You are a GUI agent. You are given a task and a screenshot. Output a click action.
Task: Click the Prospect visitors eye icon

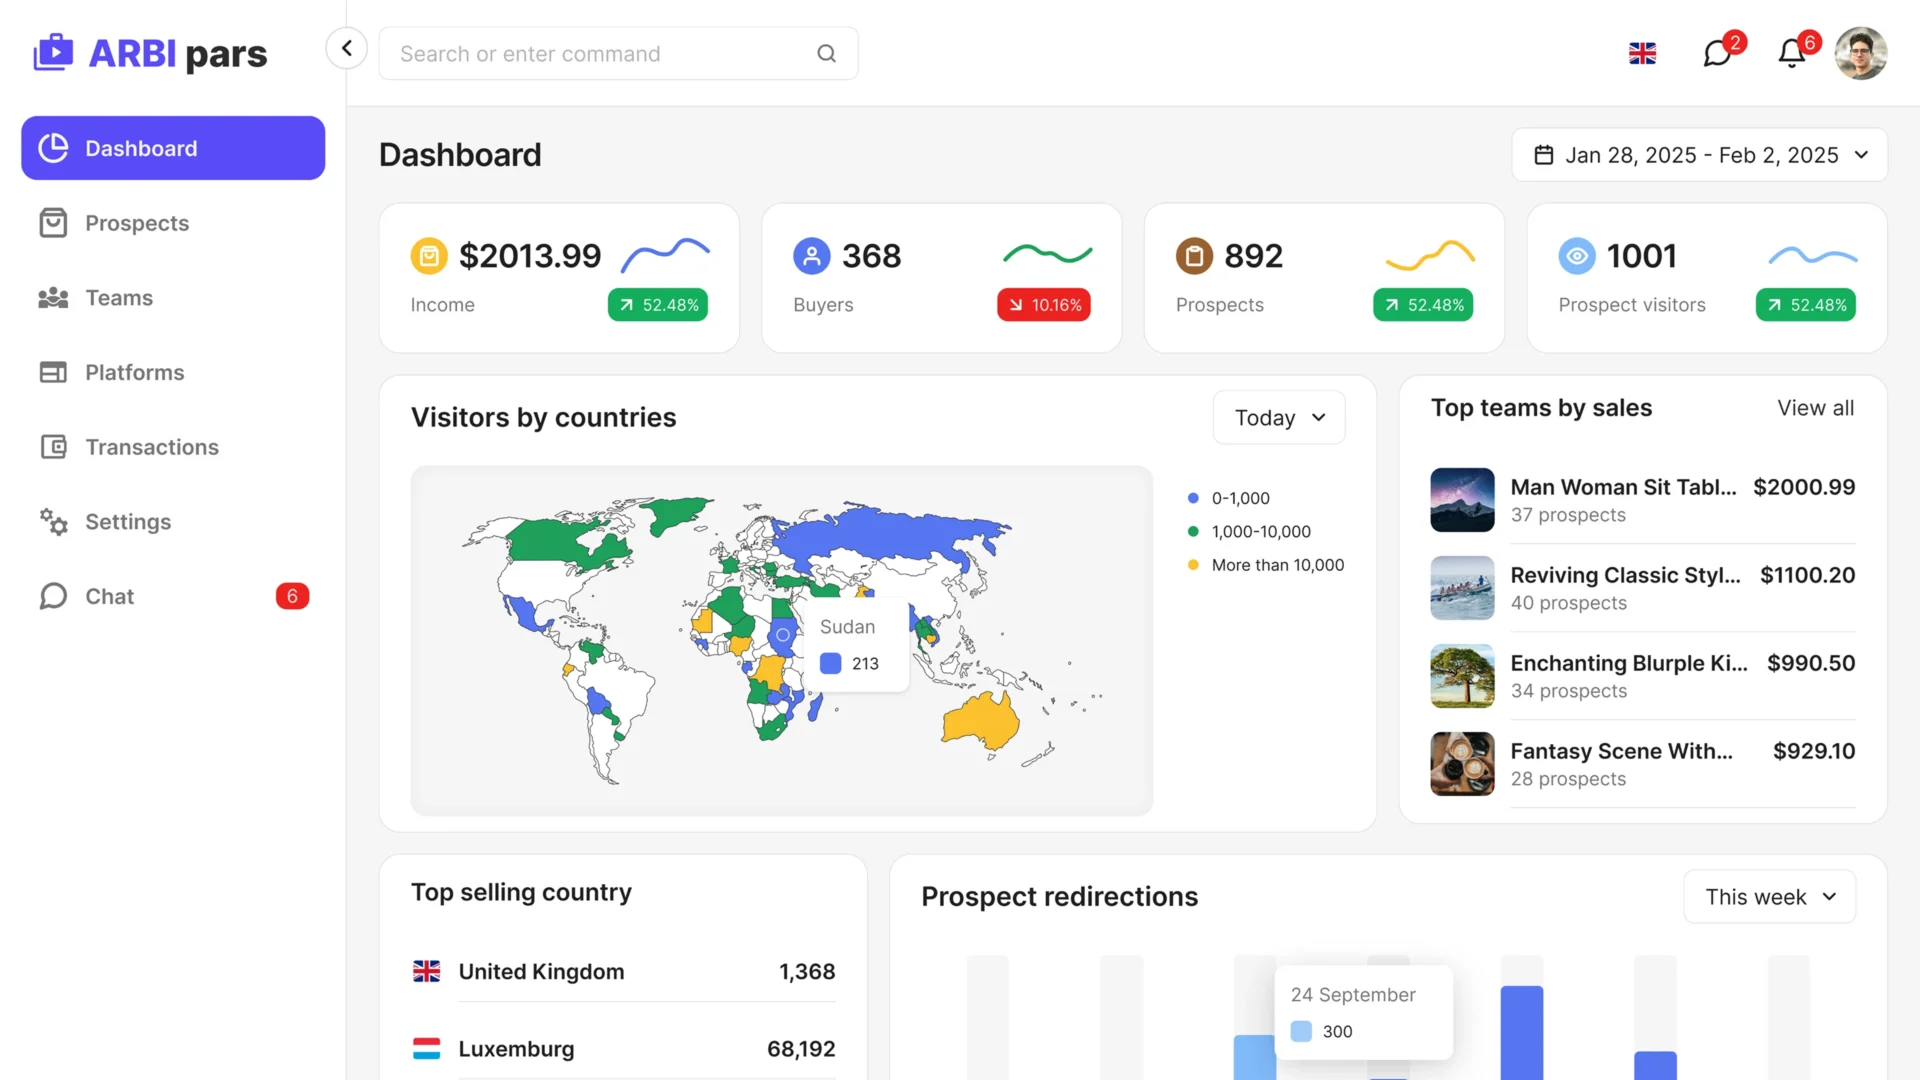[1577, 256]
